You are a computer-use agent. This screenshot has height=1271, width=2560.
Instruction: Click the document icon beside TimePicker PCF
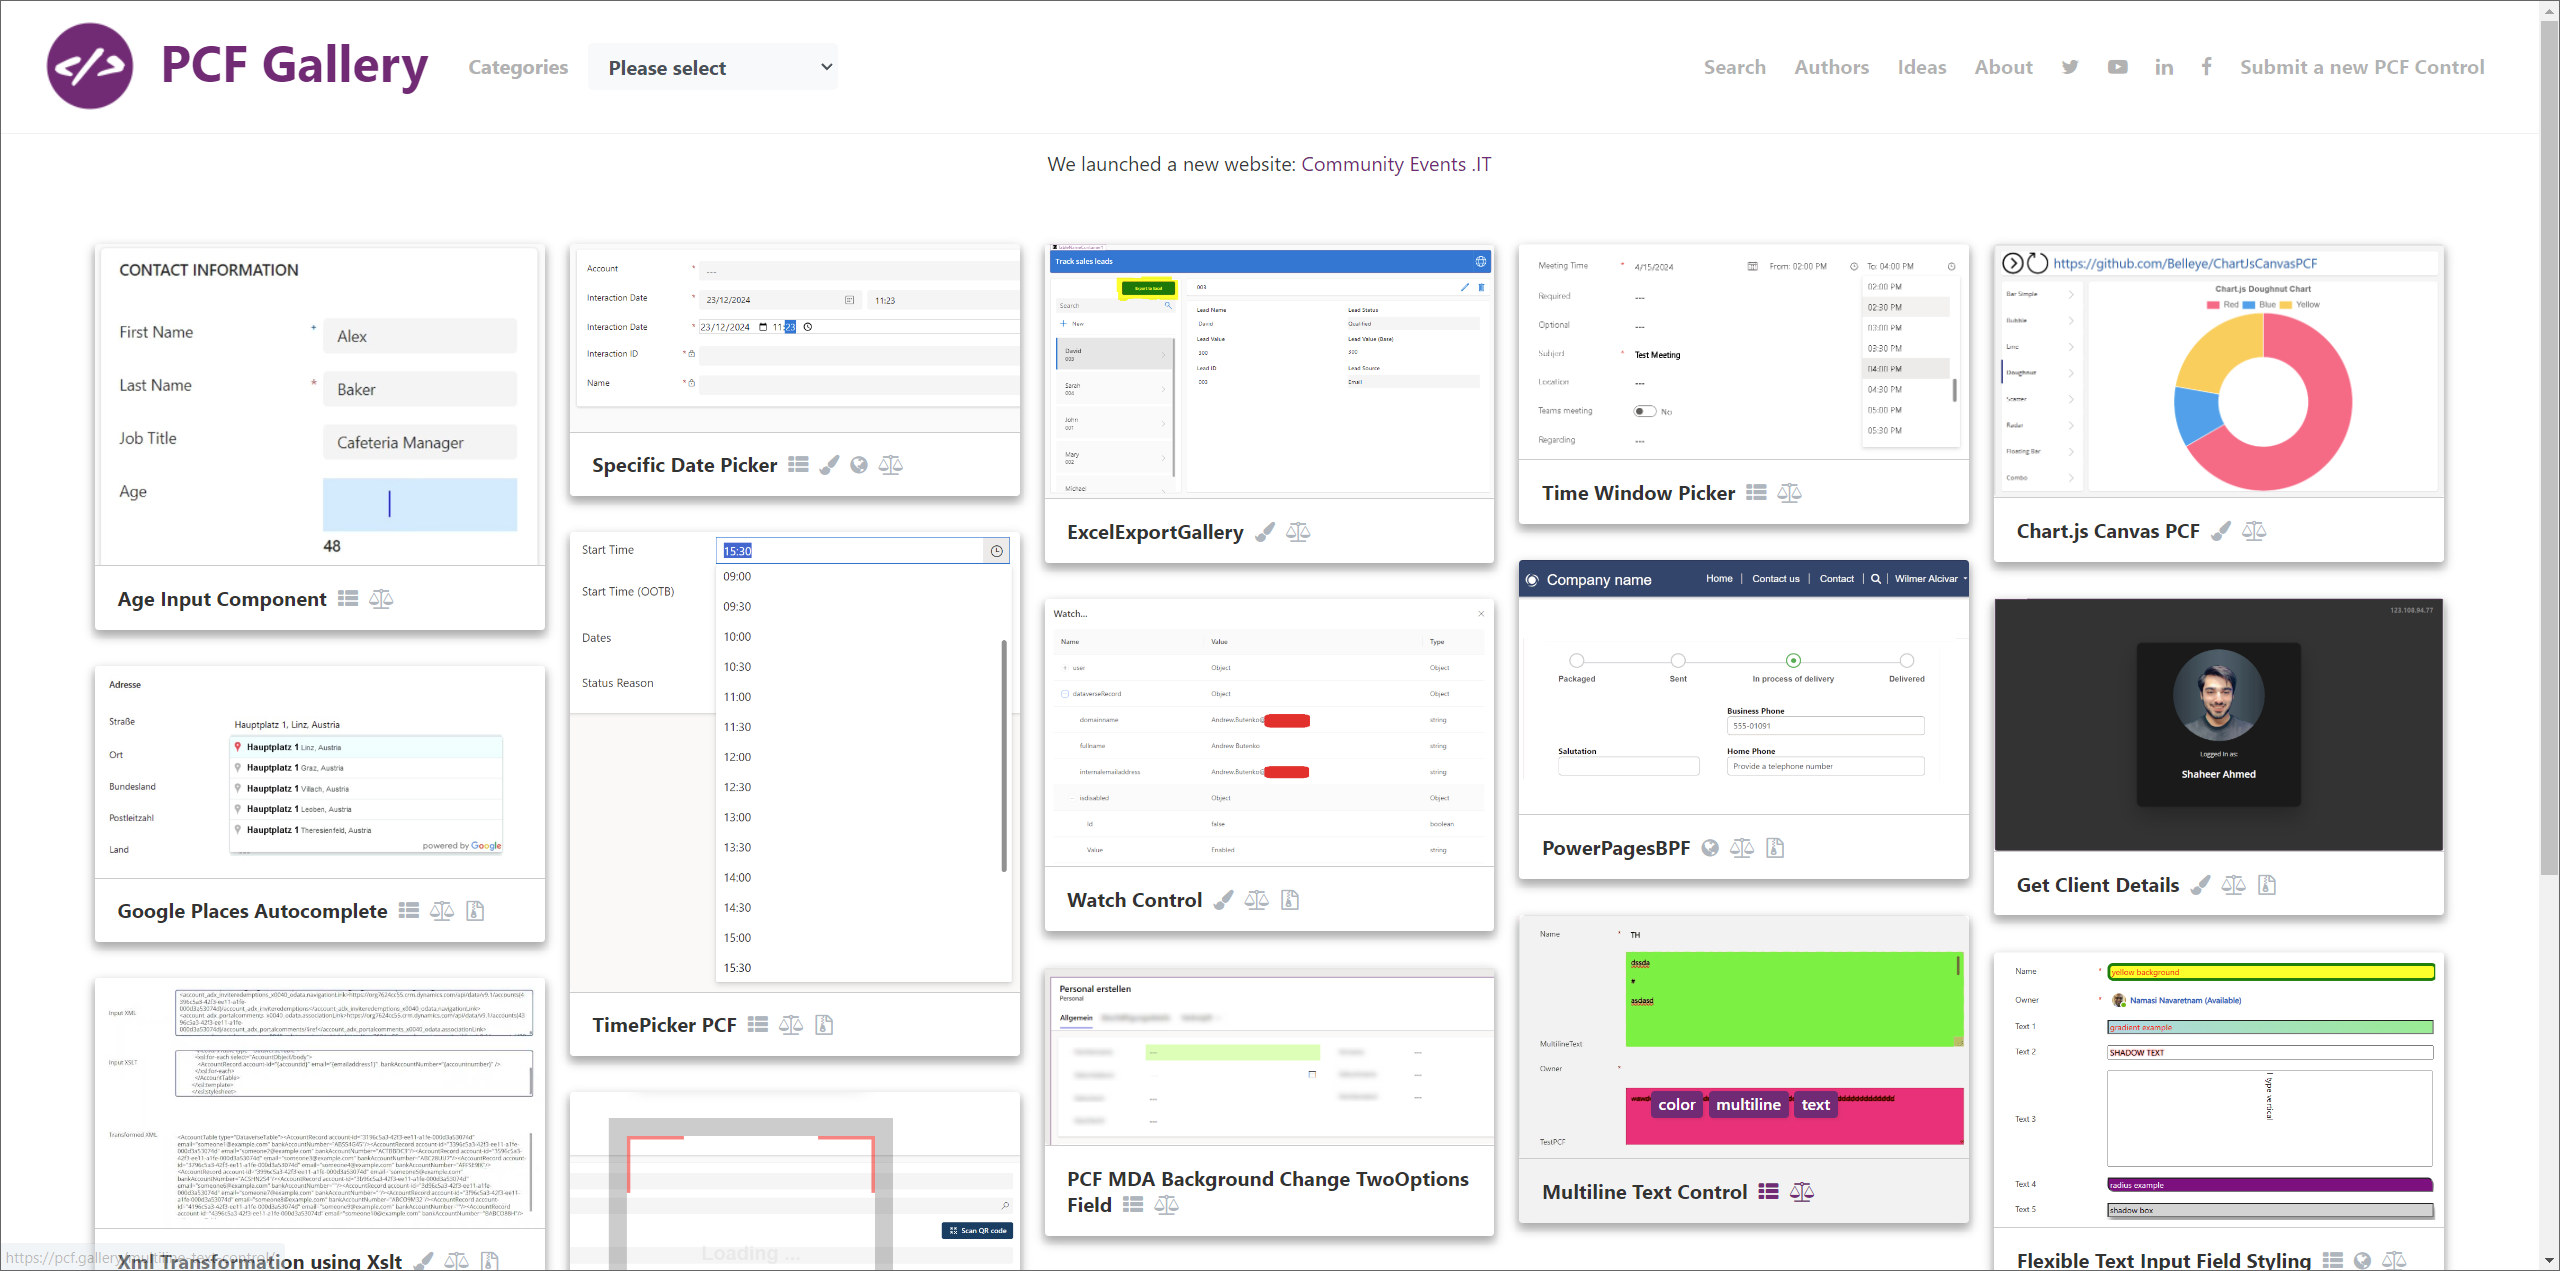[x=824, y=1024]
